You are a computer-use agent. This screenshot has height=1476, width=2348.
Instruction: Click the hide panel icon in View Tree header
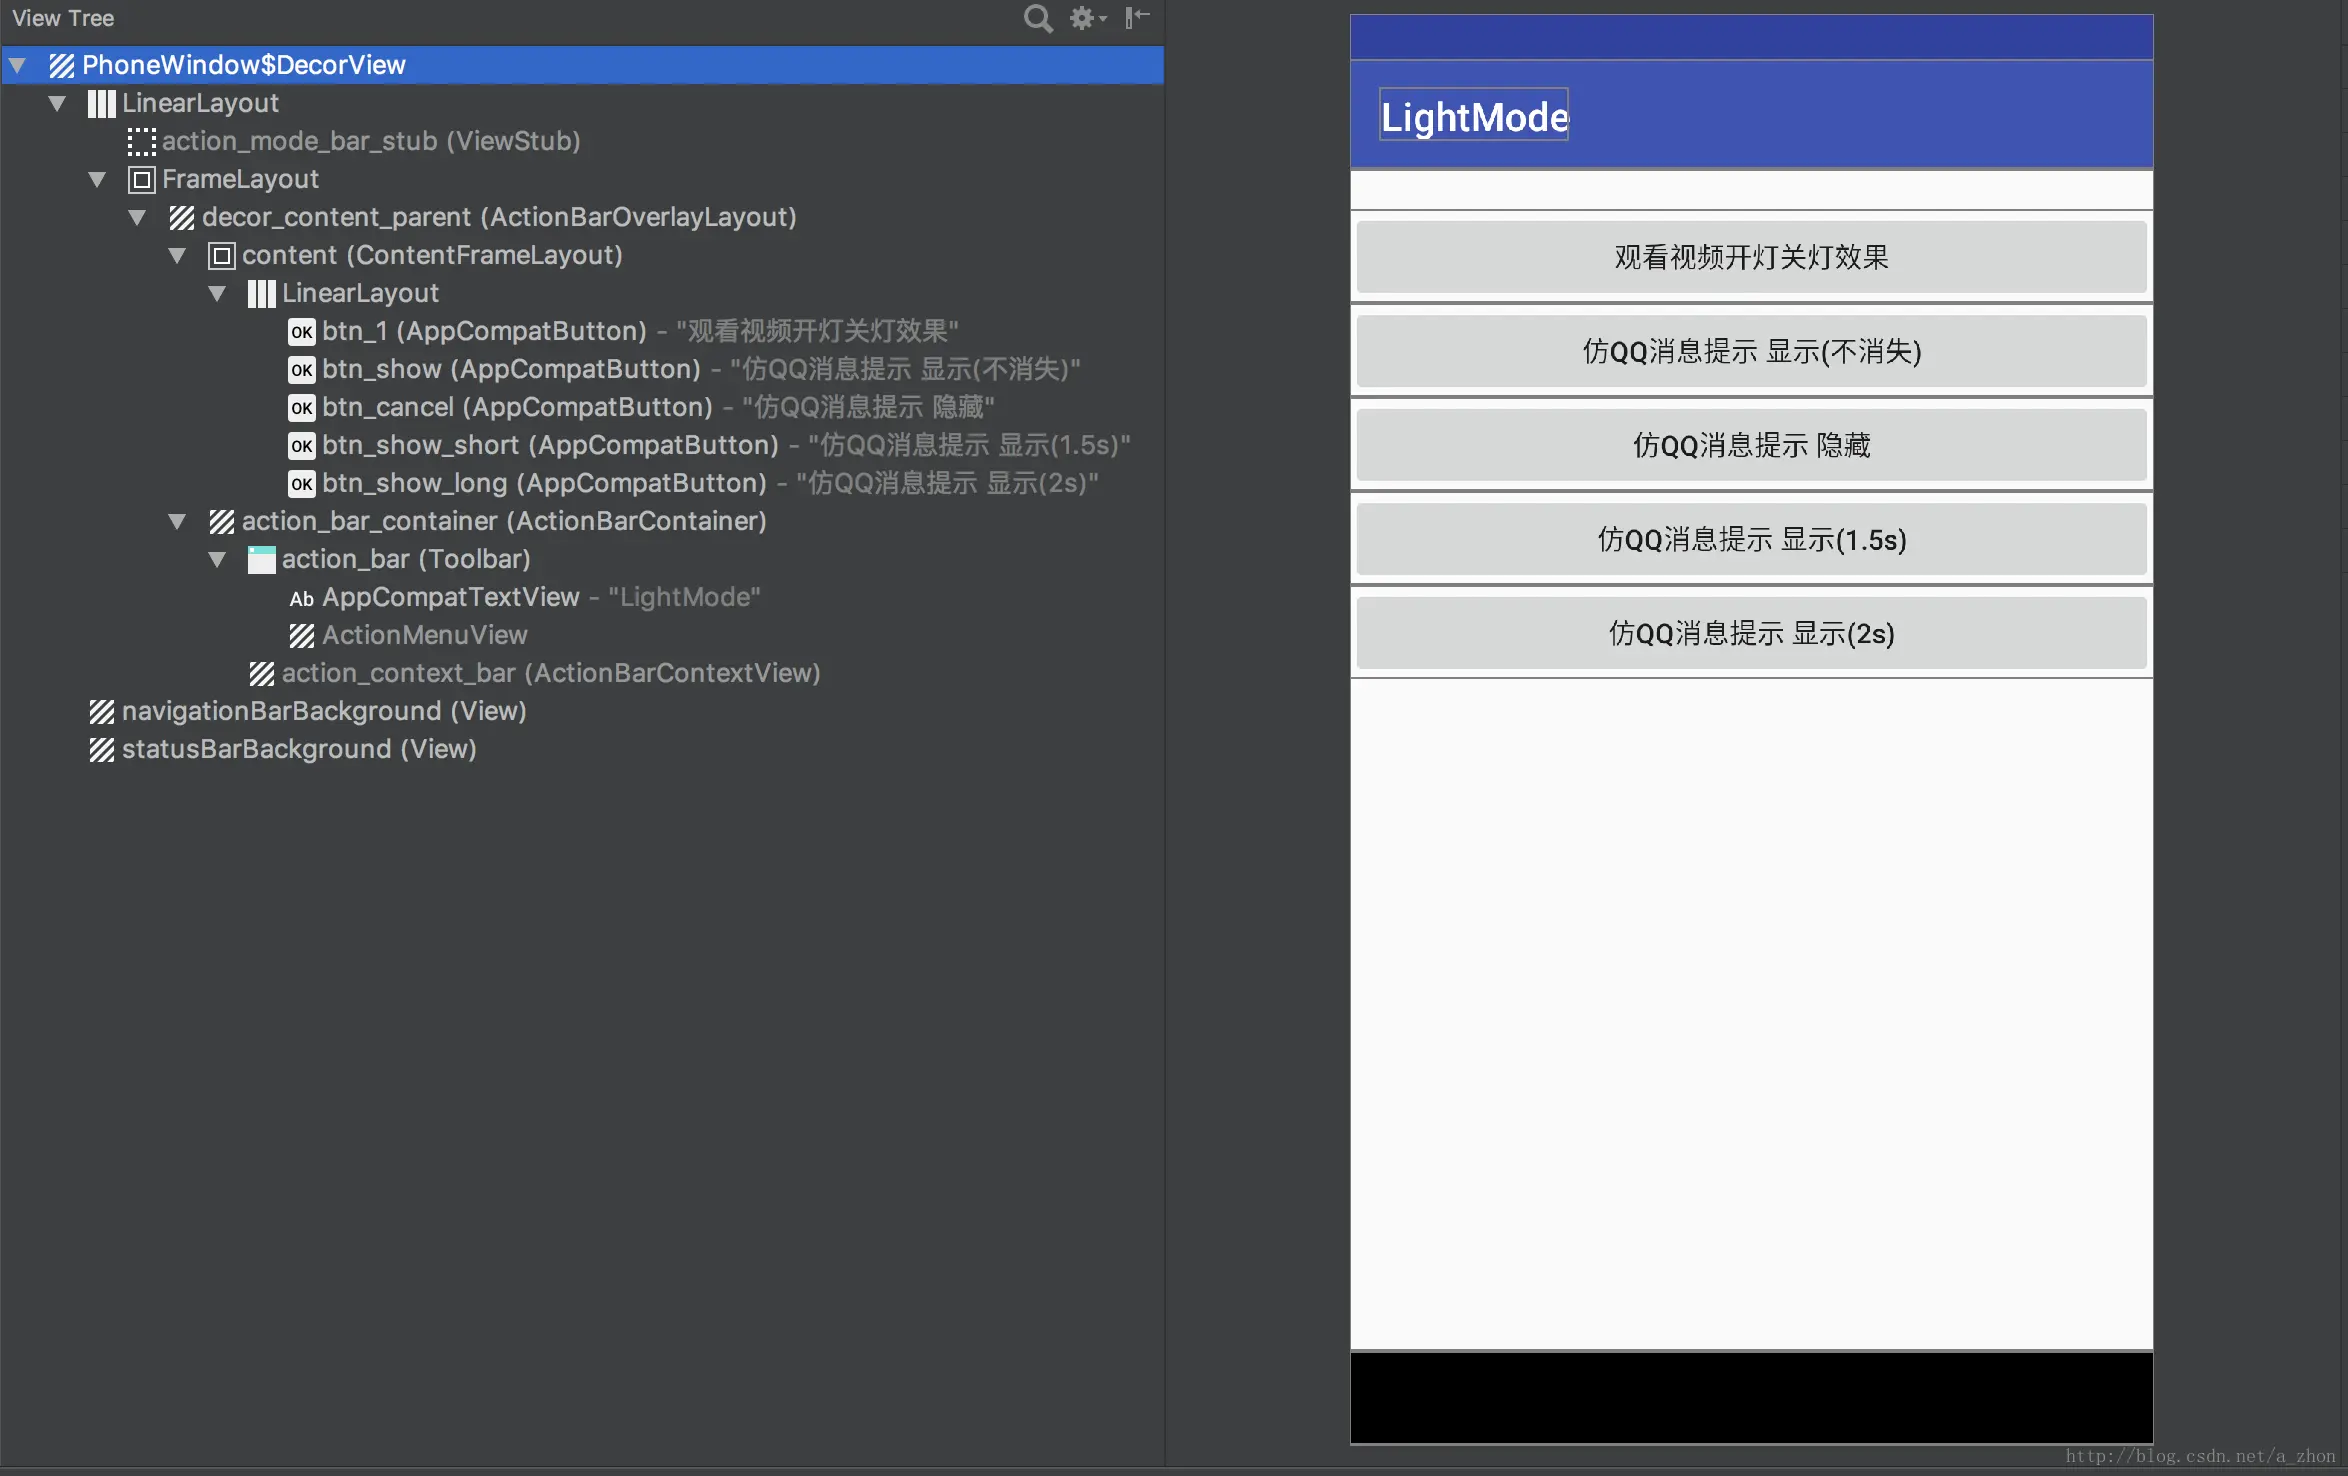pyautogui.click(x=1137, y=18)
